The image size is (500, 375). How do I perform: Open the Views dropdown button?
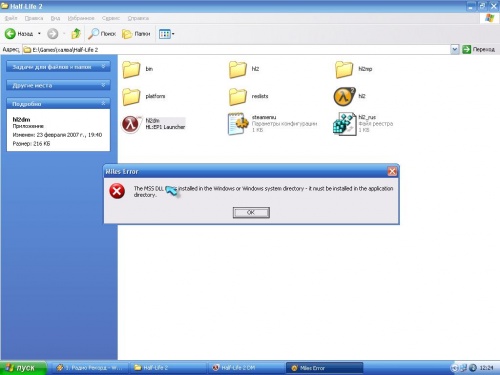coord(167,34)
